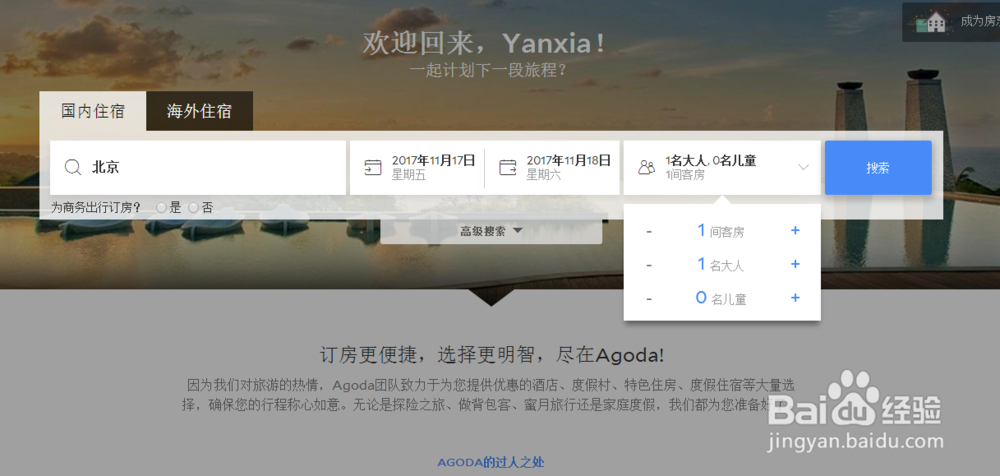This screenshot has height=476, width=1000.
Task: Increase the number of 名儿童 children
Action: (x=795, y=298)
